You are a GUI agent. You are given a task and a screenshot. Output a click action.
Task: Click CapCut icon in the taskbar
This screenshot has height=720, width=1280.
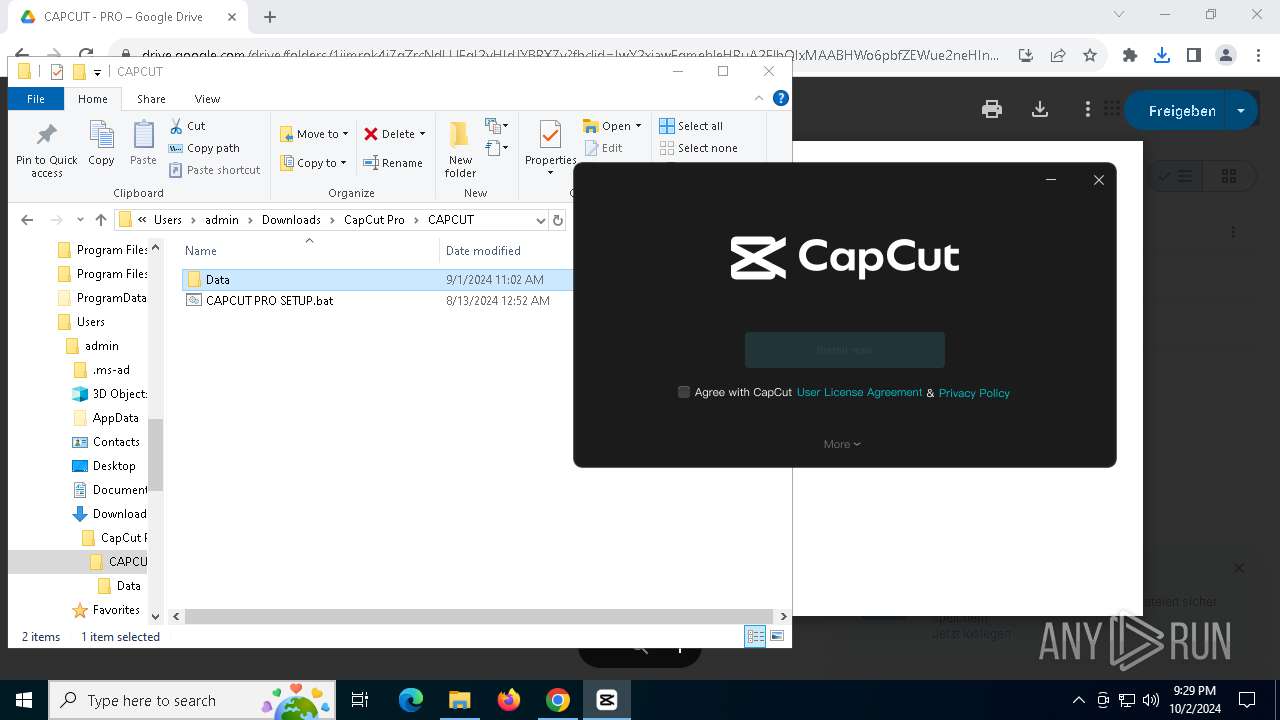tap(606, 700)
